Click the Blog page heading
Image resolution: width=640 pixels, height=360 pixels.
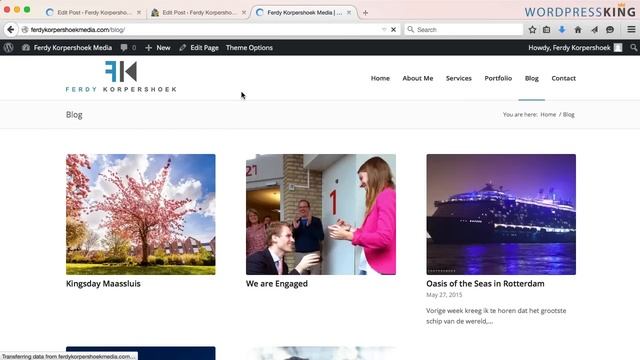(x=74, y=115)
